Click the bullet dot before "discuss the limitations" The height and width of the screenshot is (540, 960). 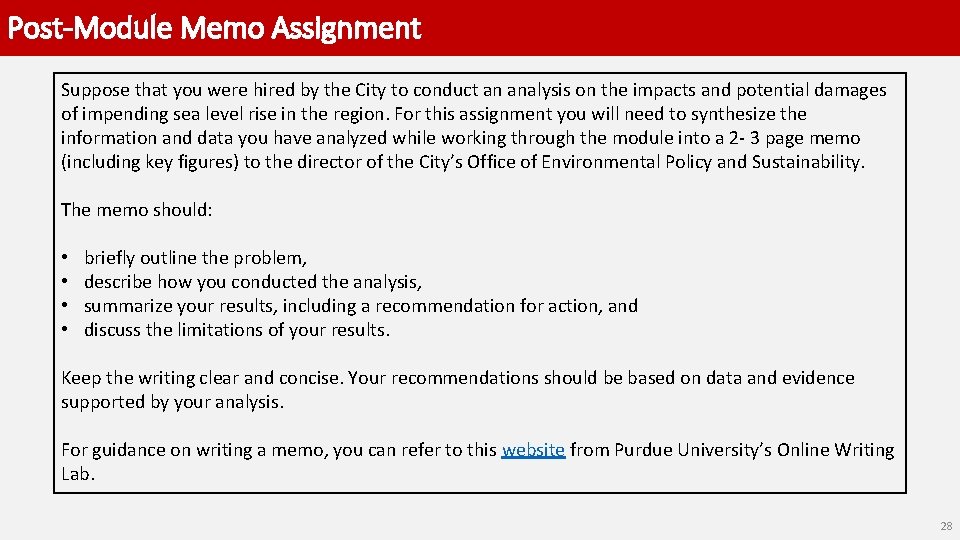point(65,329)
